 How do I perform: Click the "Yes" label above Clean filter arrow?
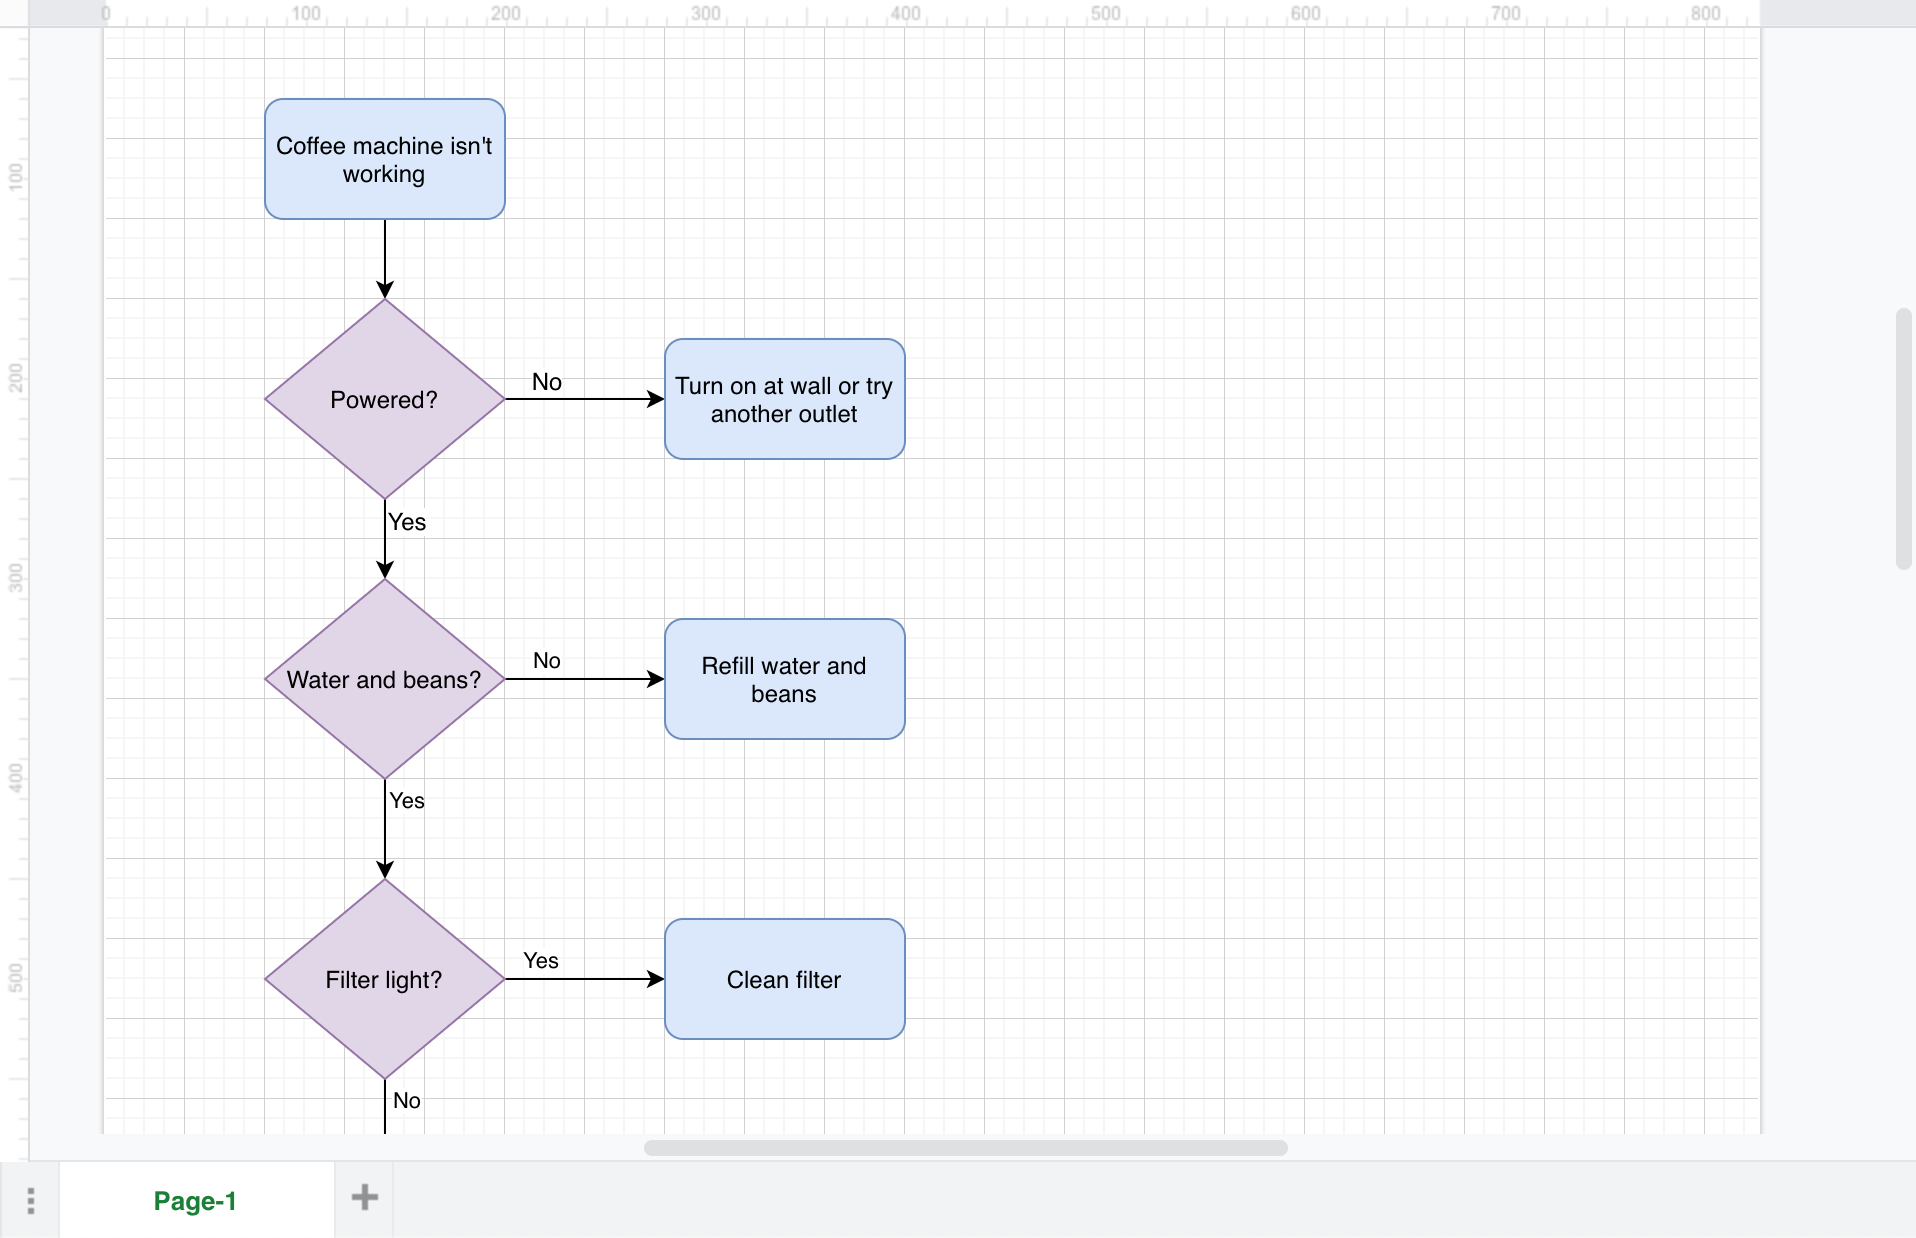(x=541, y=961)
